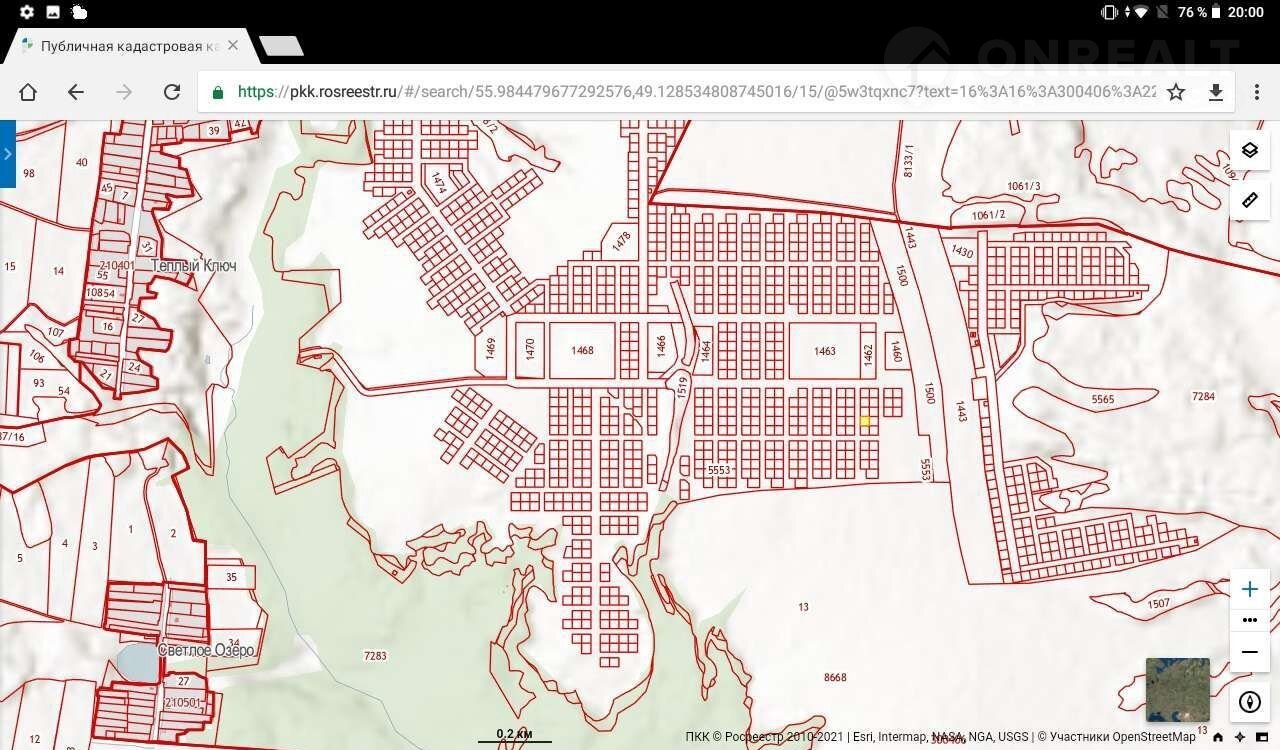Viewport: 1280px width, 750px height.
Task: Expand the blue left side panel
Action: (8, 154)
